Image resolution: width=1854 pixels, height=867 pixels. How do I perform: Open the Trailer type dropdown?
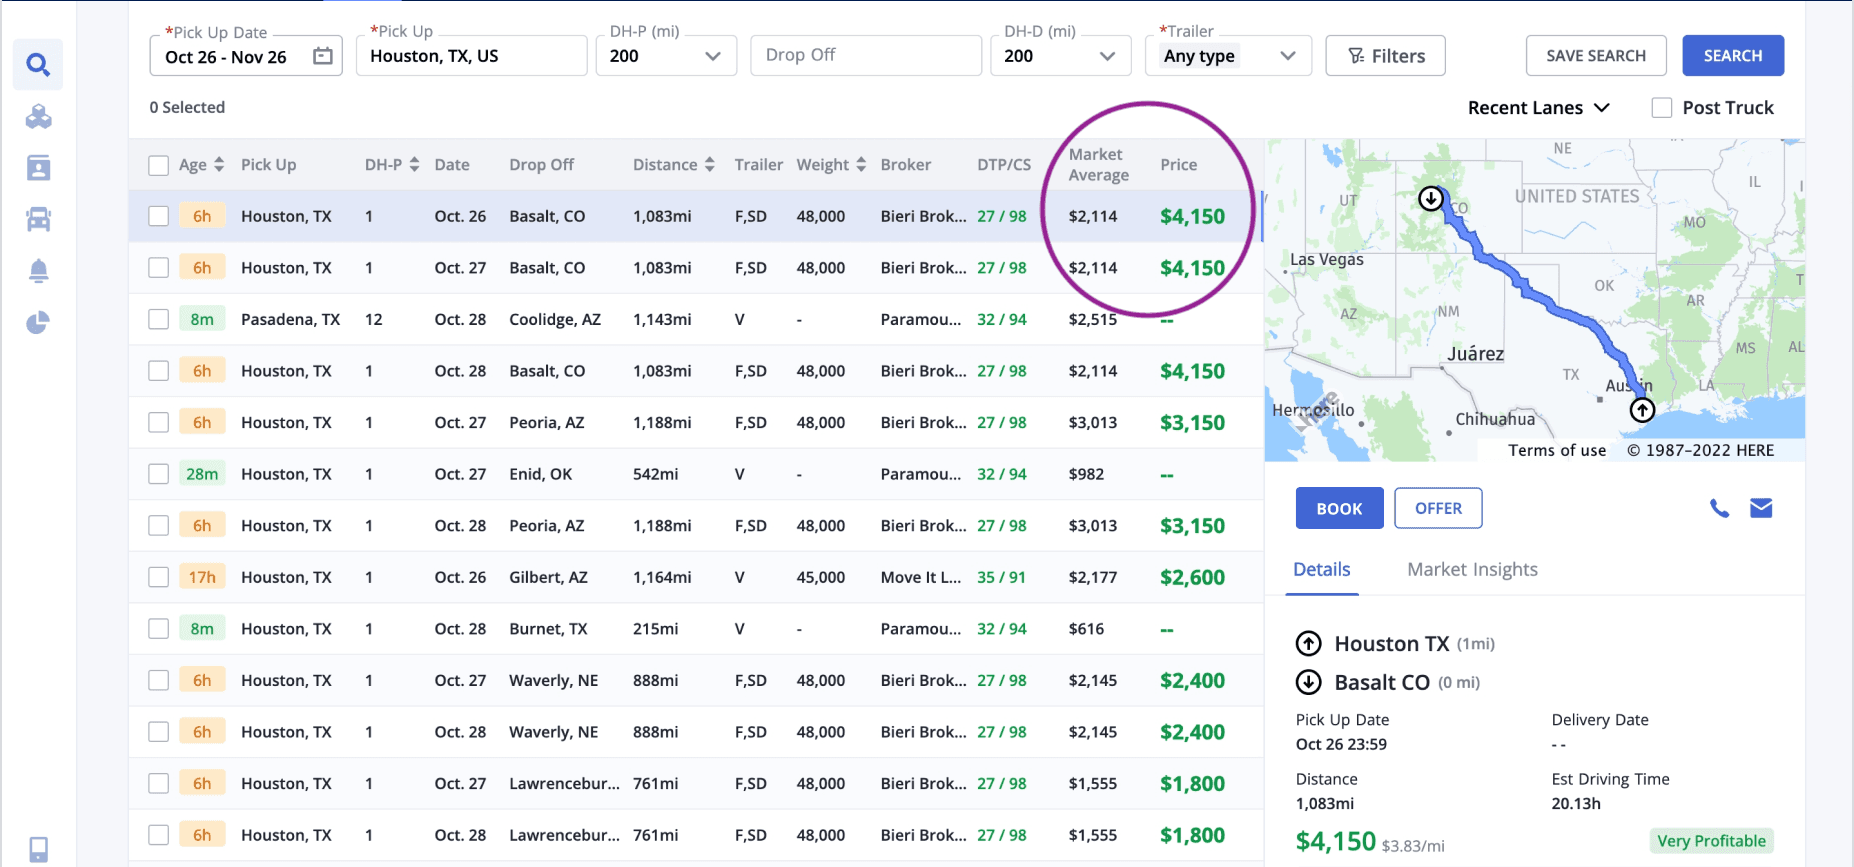[x=1287, y=56]
